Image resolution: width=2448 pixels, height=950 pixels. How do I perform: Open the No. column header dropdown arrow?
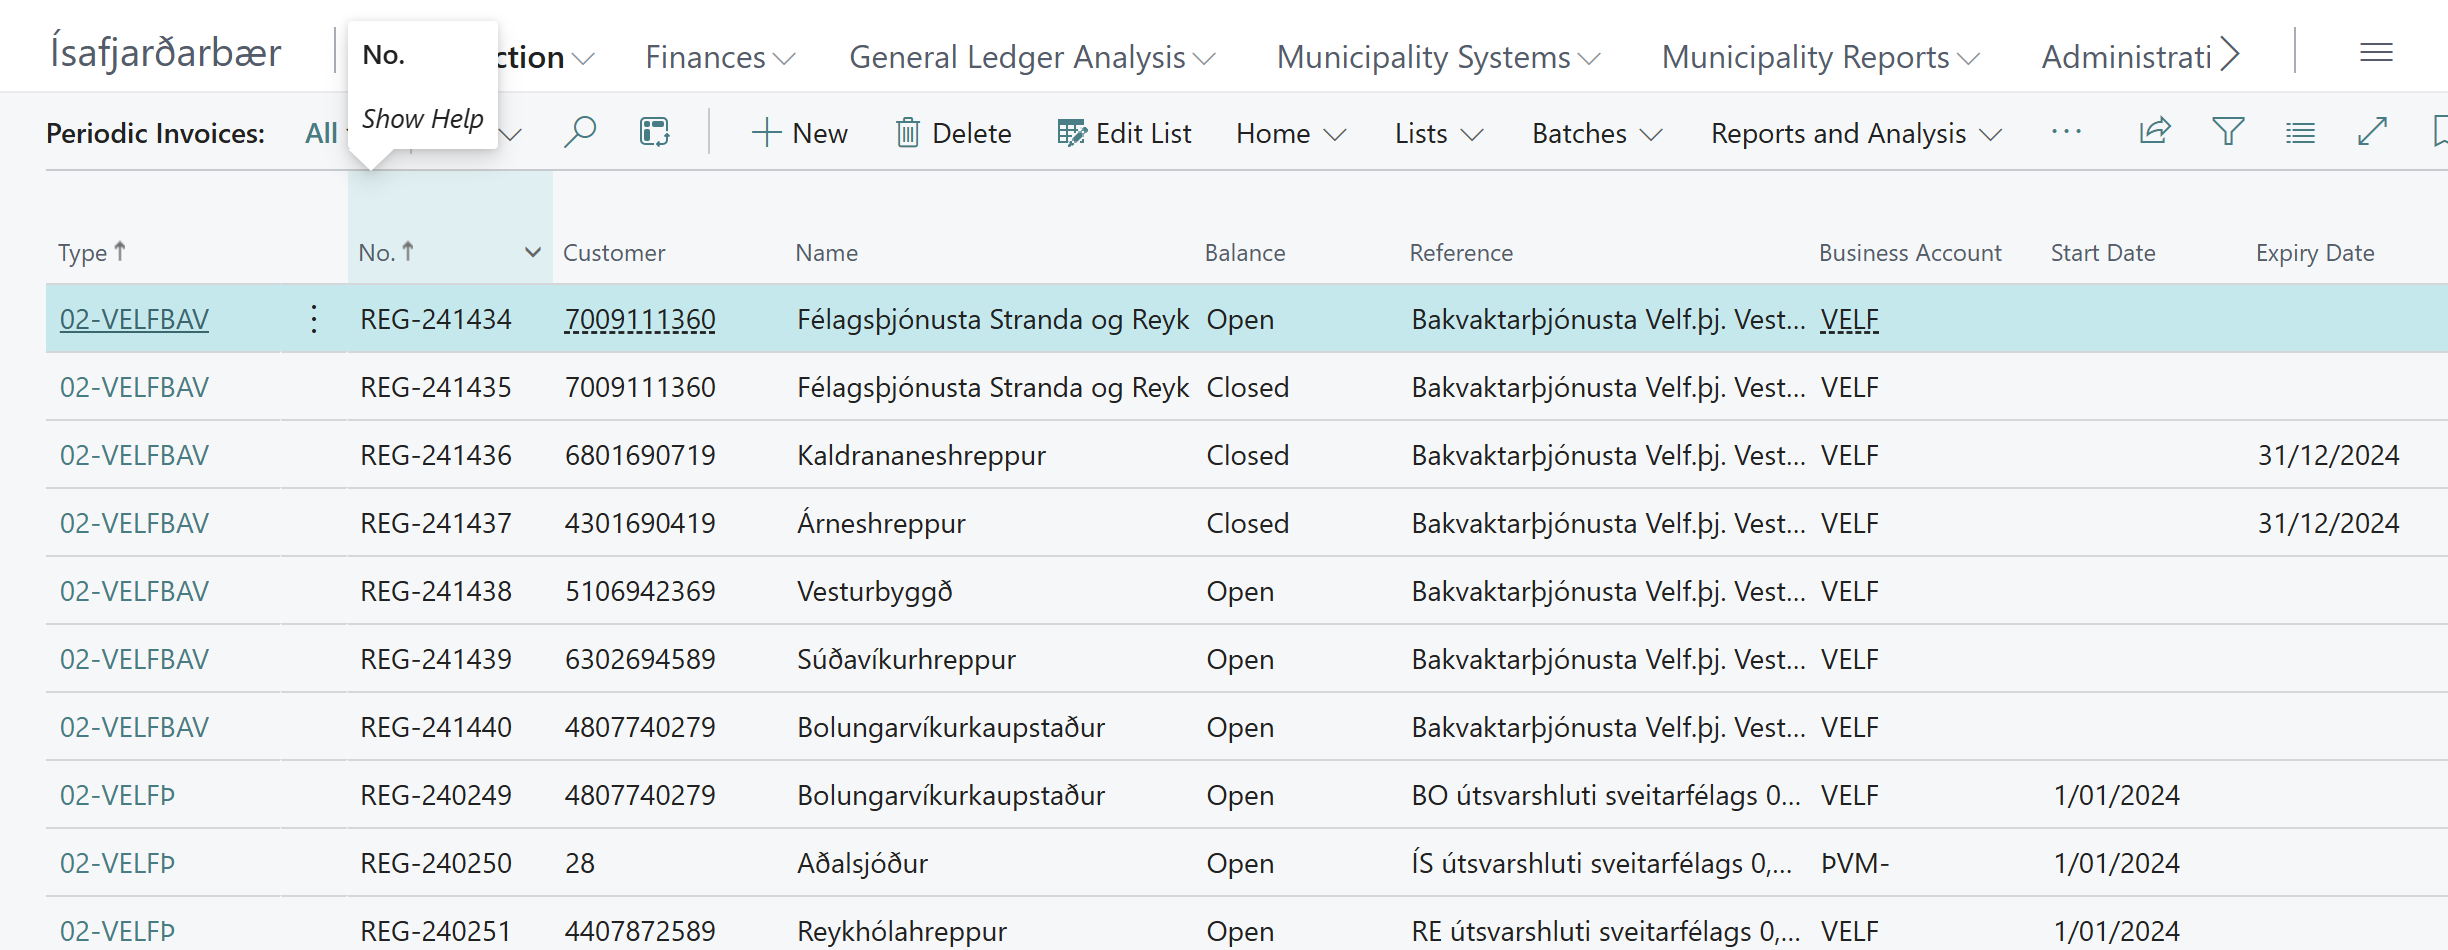pos(533,252)
